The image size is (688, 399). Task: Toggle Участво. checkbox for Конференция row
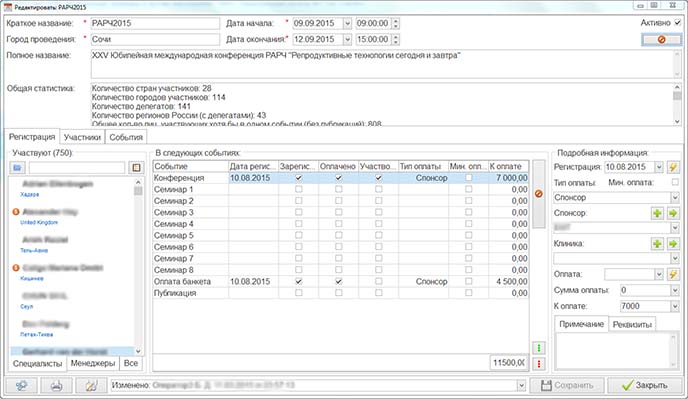coord(378,178)
